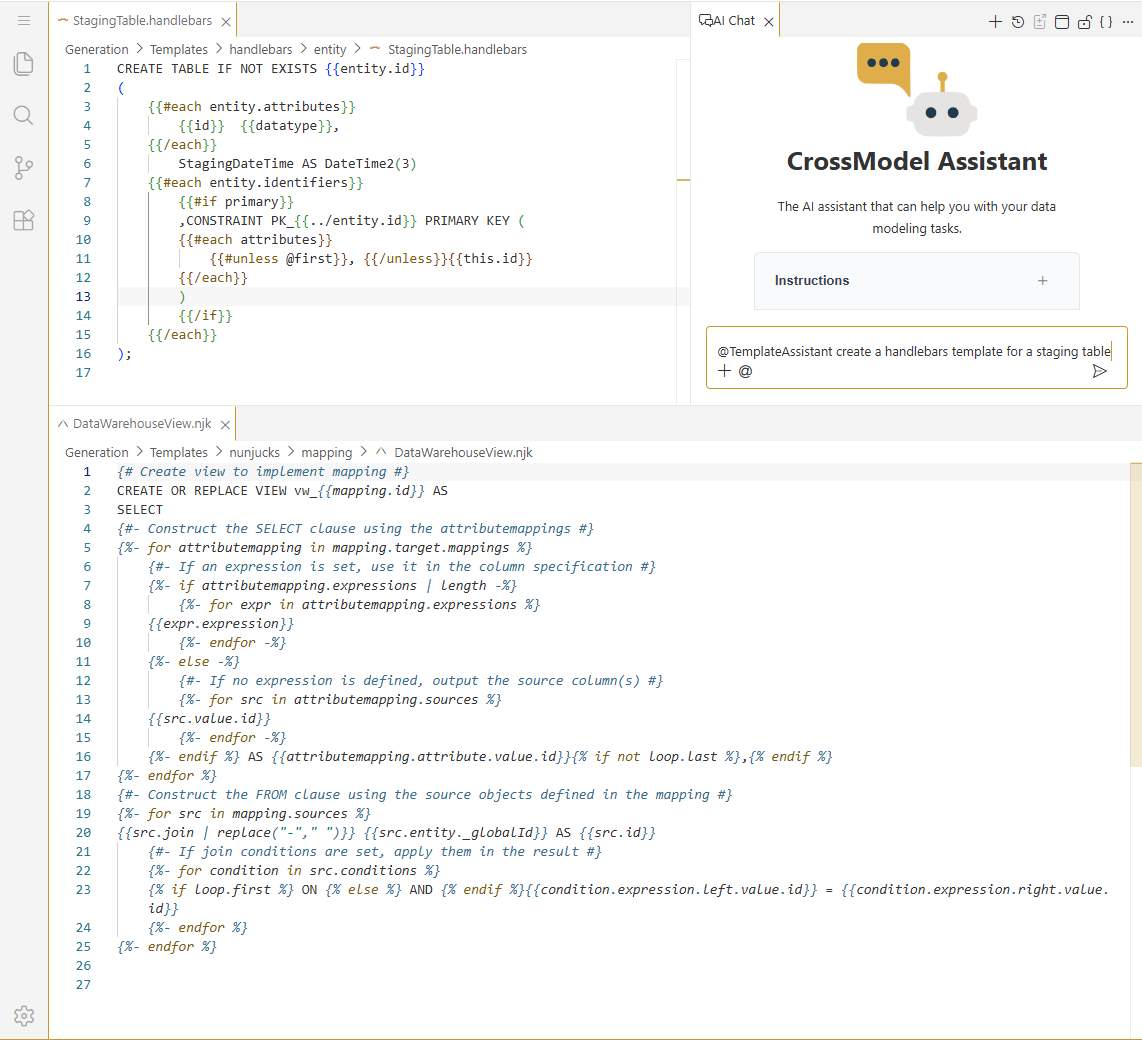Open the Search view in activity bar
The image size is (1142, 1040).
(24, 115)
